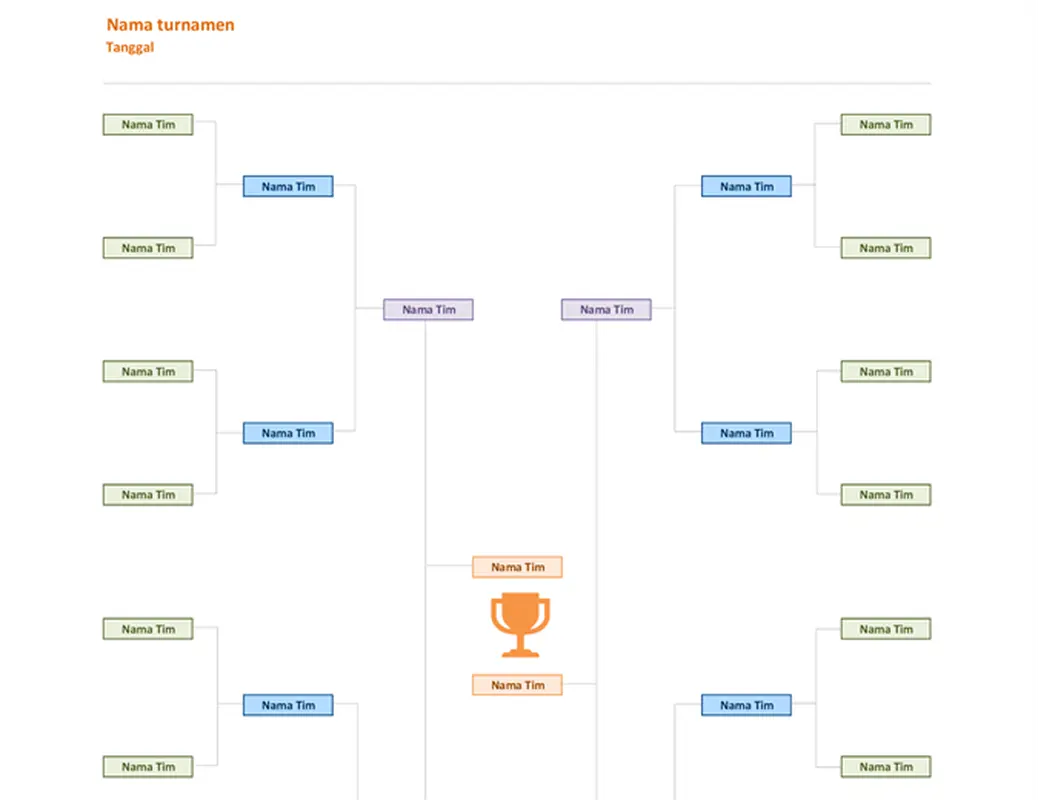1038x800 pixels.
Task: Select second green team box from top, right side
Action: click(x=886, y=248)
